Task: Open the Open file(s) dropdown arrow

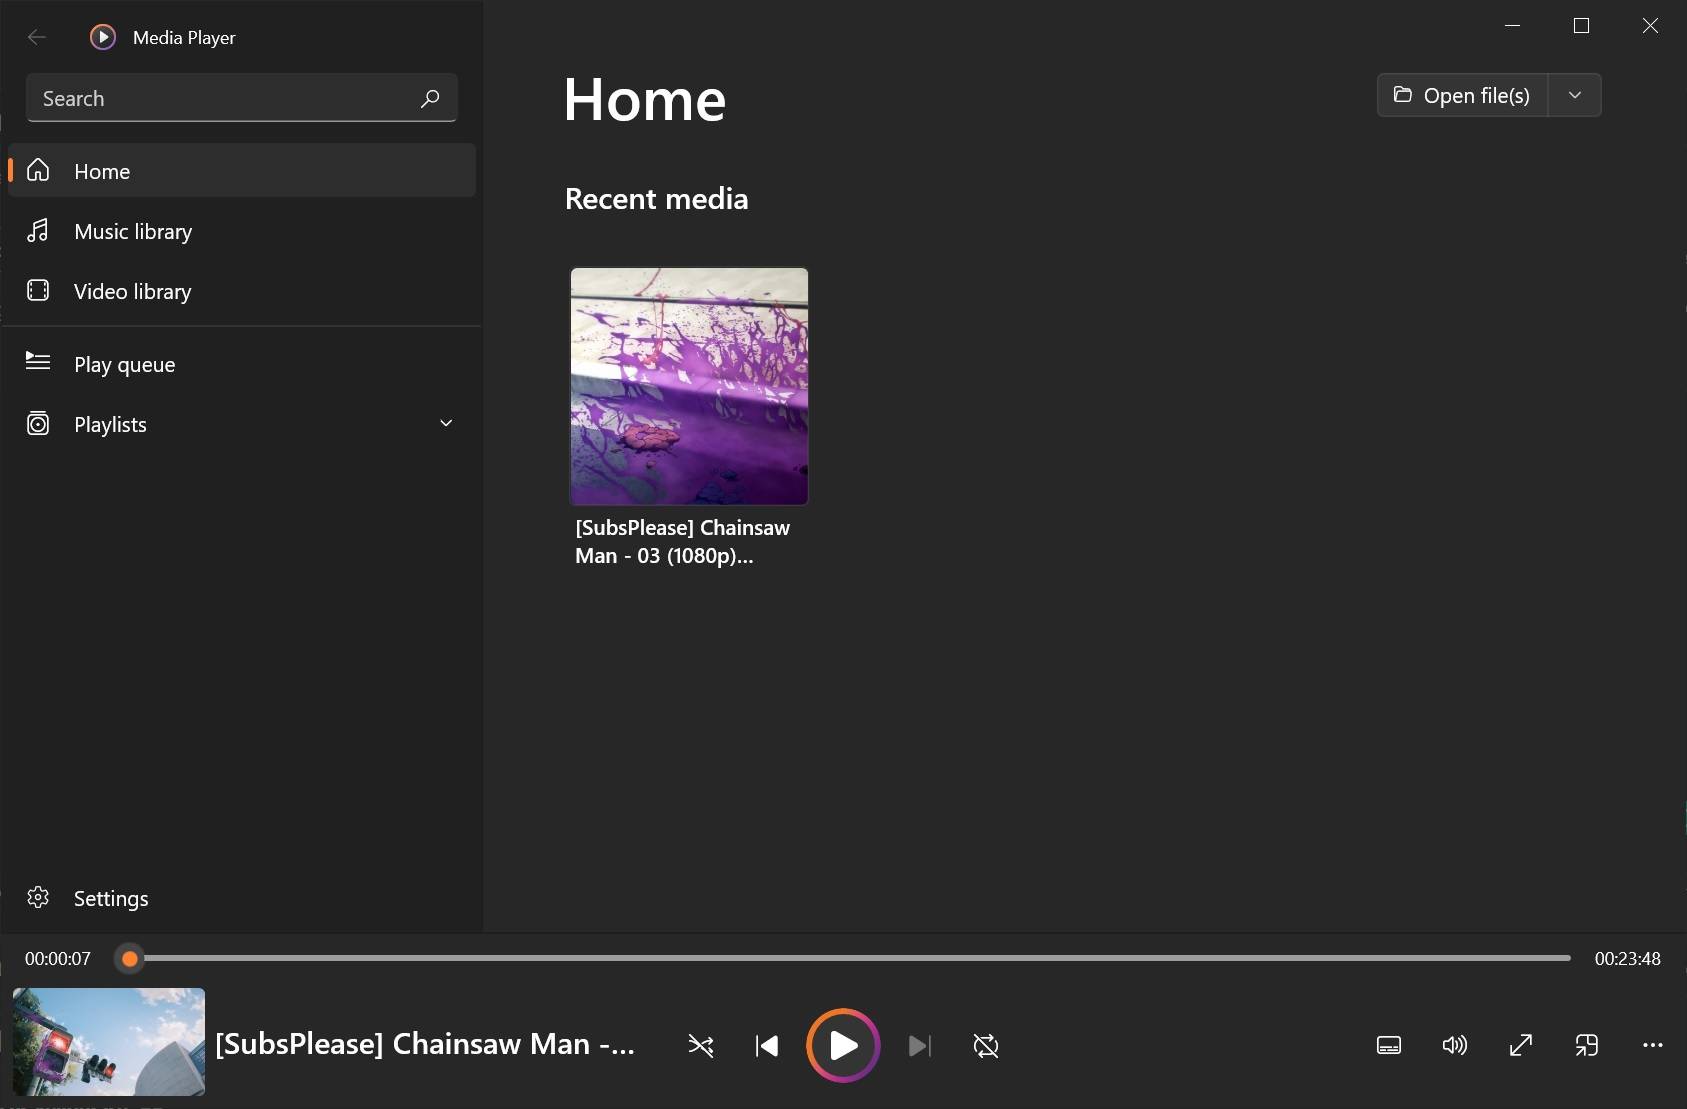Action: tap(1573, 95)
